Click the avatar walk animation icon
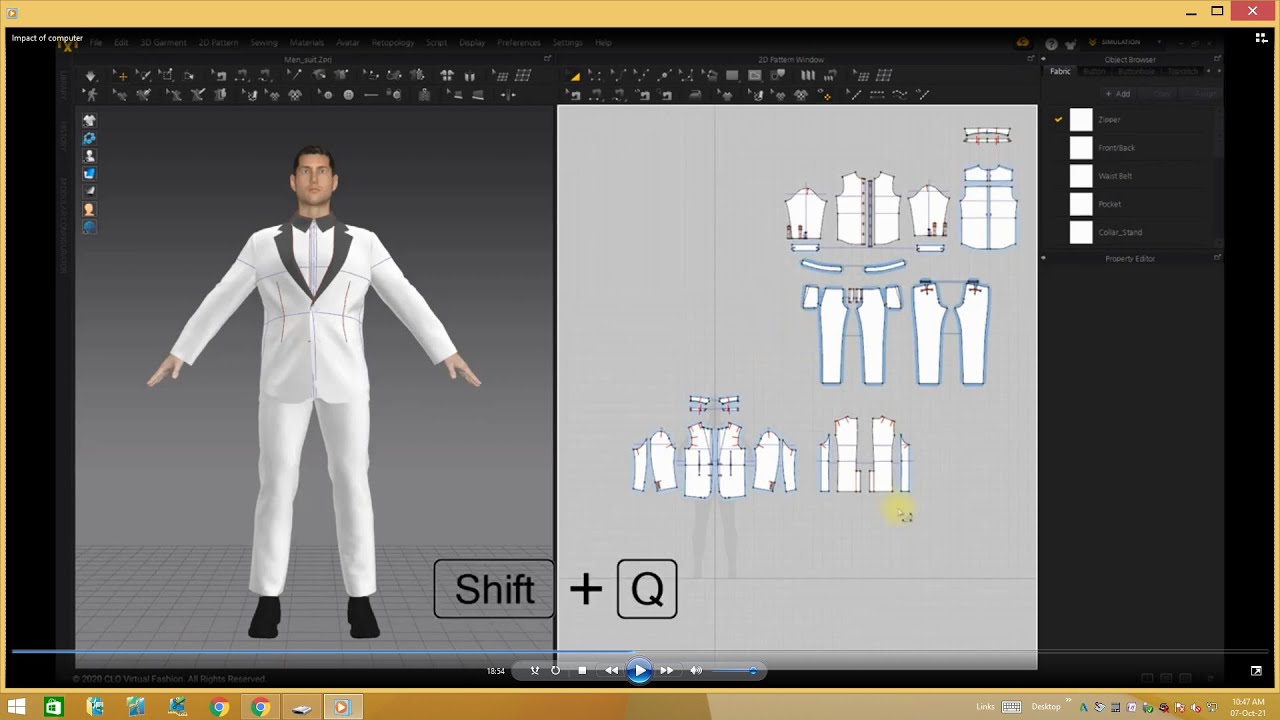 pyautogui.click(x=90, y=95)
